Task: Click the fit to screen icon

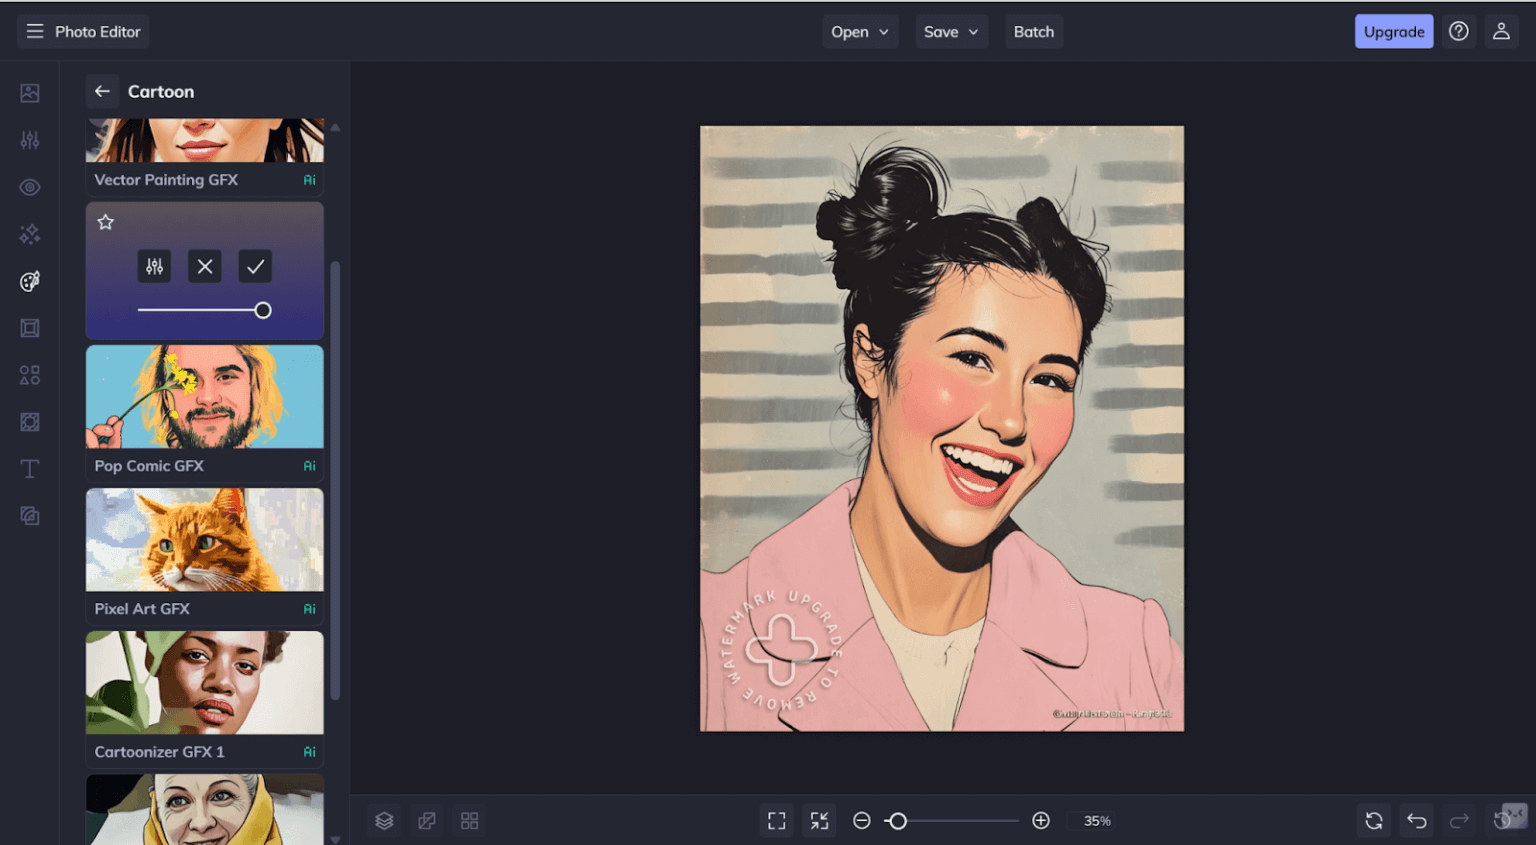Action: point(777,821)
